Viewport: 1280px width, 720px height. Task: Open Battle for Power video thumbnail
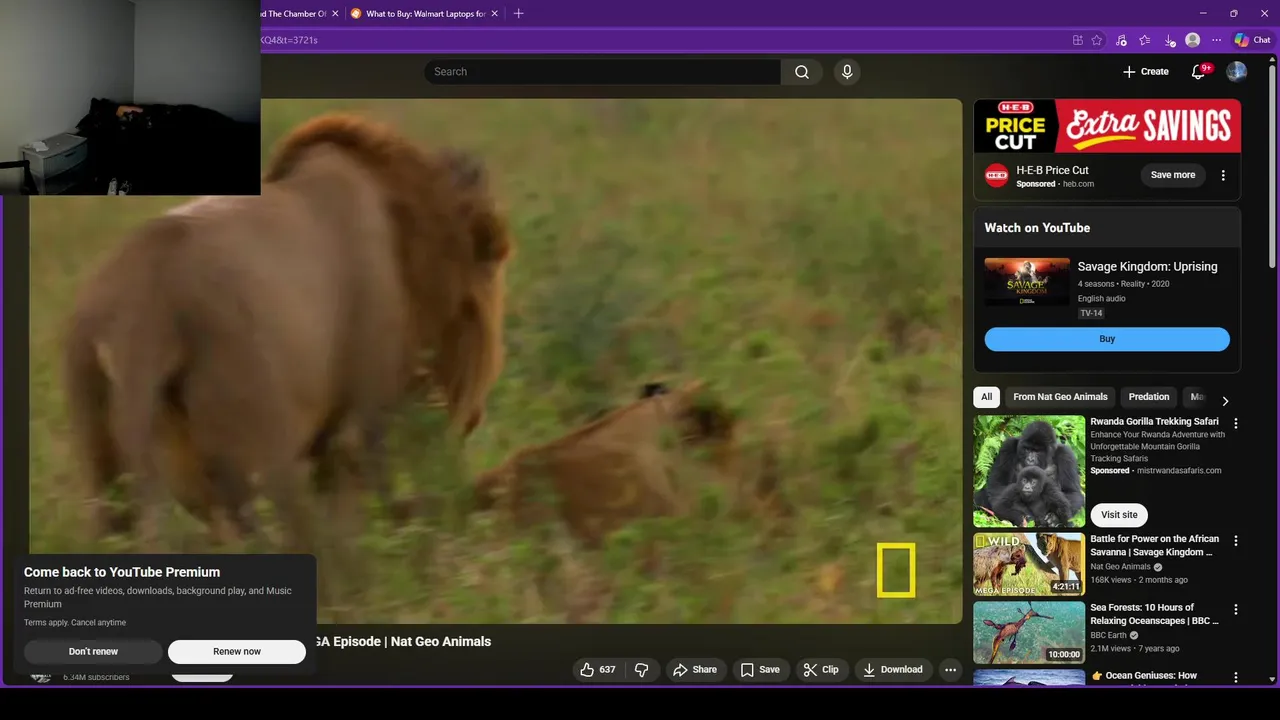1029,564
